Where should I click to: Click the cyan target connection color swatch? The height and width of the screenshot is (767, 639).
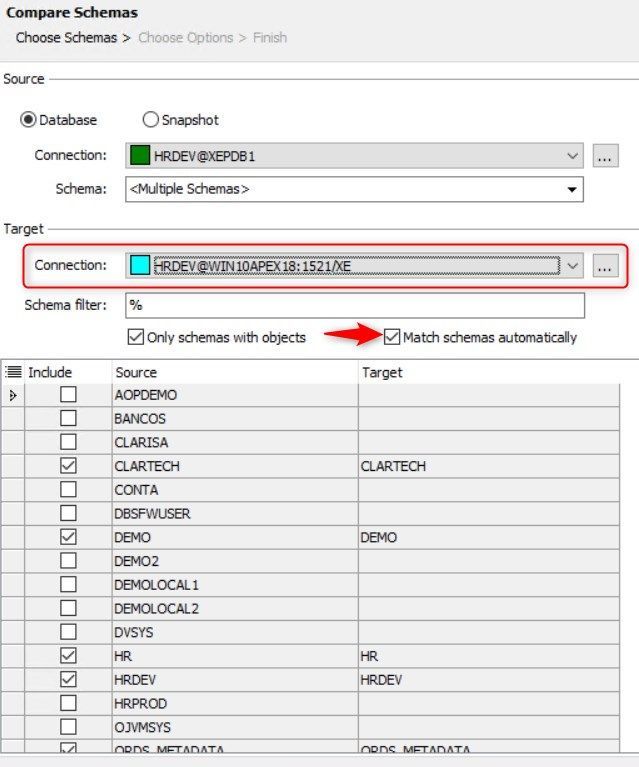coord(140,266)
